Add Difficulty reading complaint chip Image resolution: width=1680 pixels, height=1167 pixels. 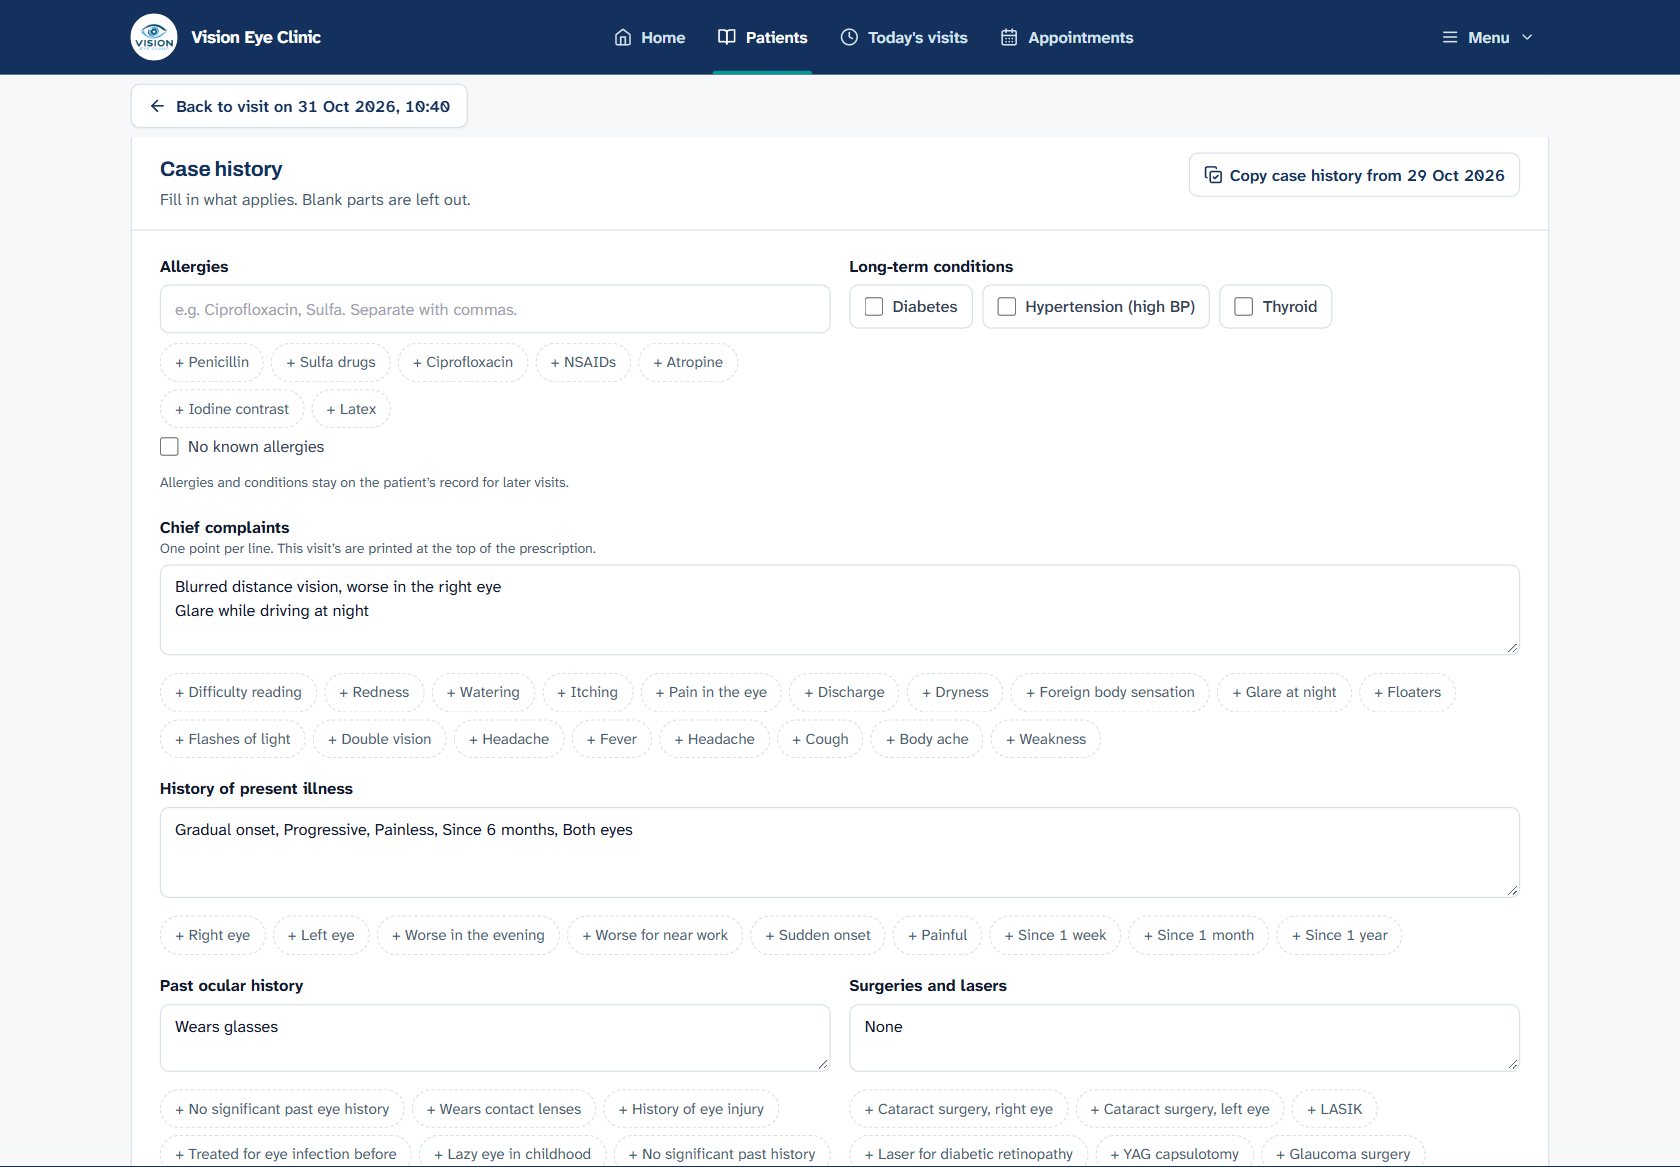pyautogui.click(x=238, y=692)
